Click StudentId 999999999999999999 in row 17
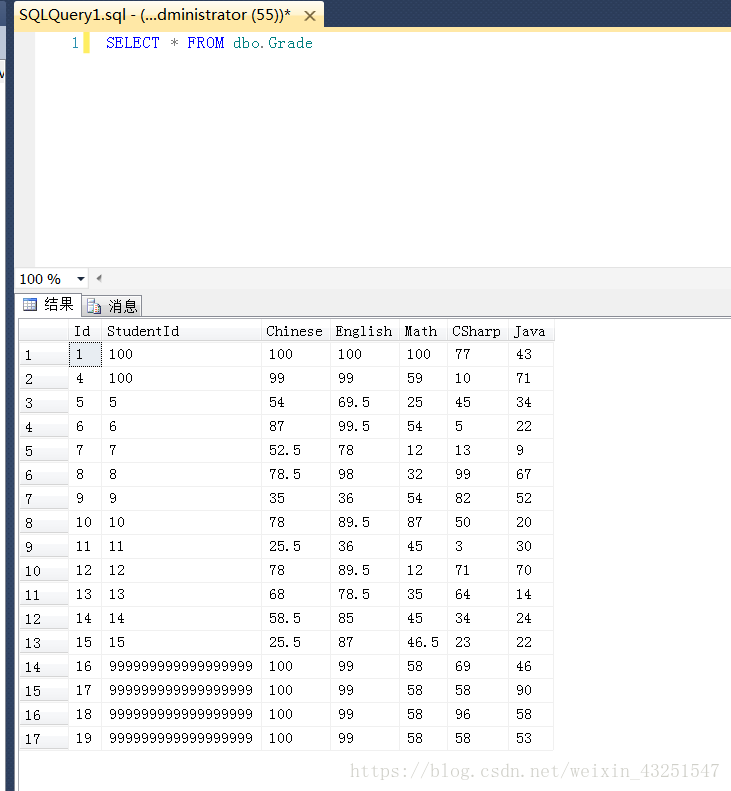 182,739
